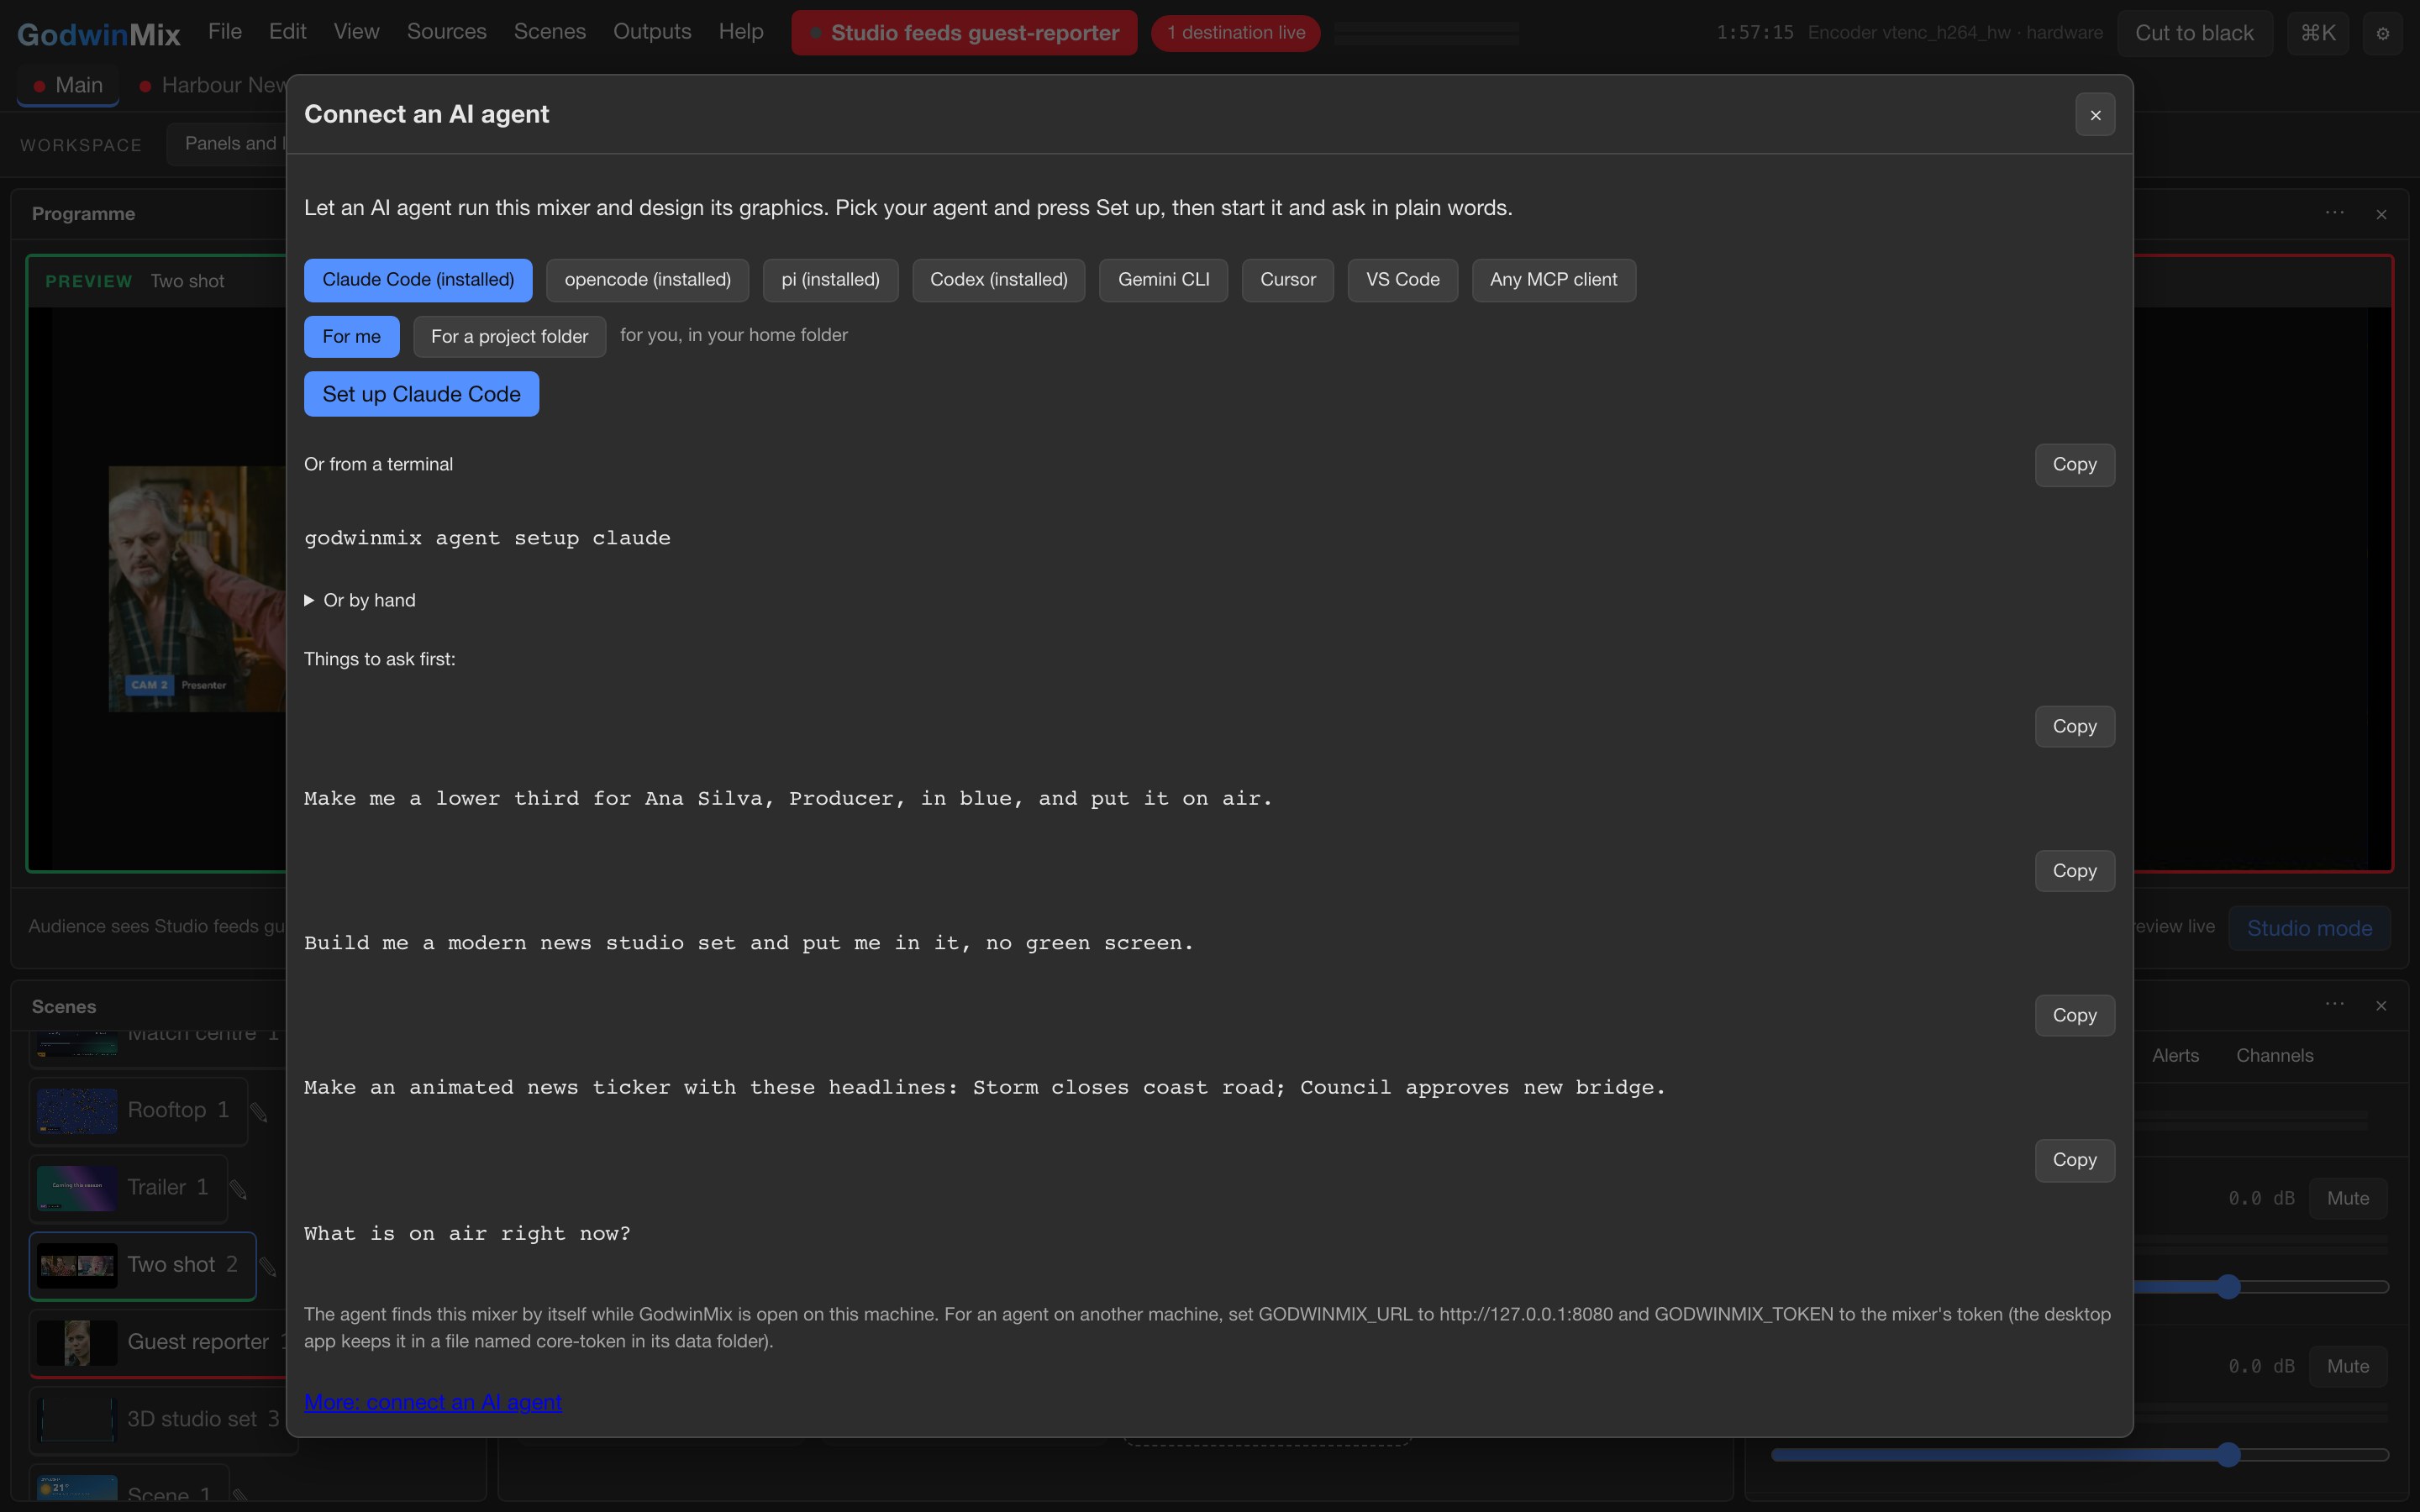This screenshot has height=1512, width=2420.
Task: Click Cut to black button
Action: tap(2194, 33)
